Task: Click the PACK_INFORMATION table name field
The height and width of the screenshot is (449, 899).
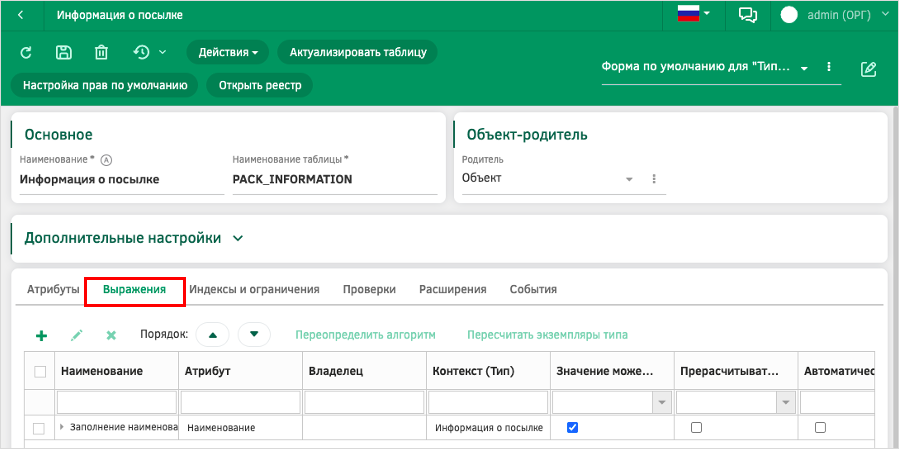Action: pyautogui.click(x=335, y=179)
